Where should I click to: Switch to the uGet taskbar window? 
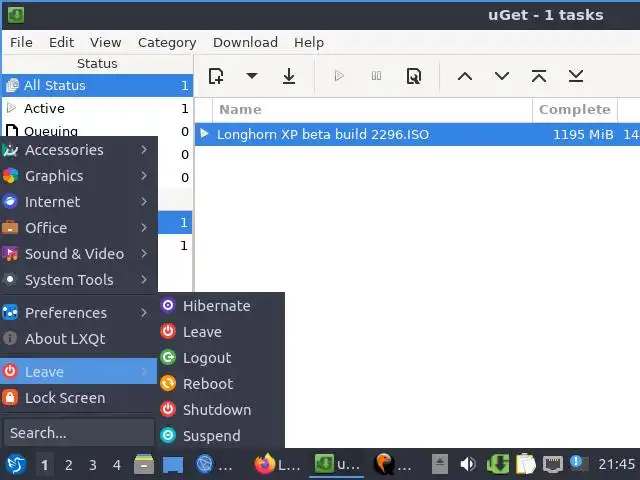click(336, 464)
